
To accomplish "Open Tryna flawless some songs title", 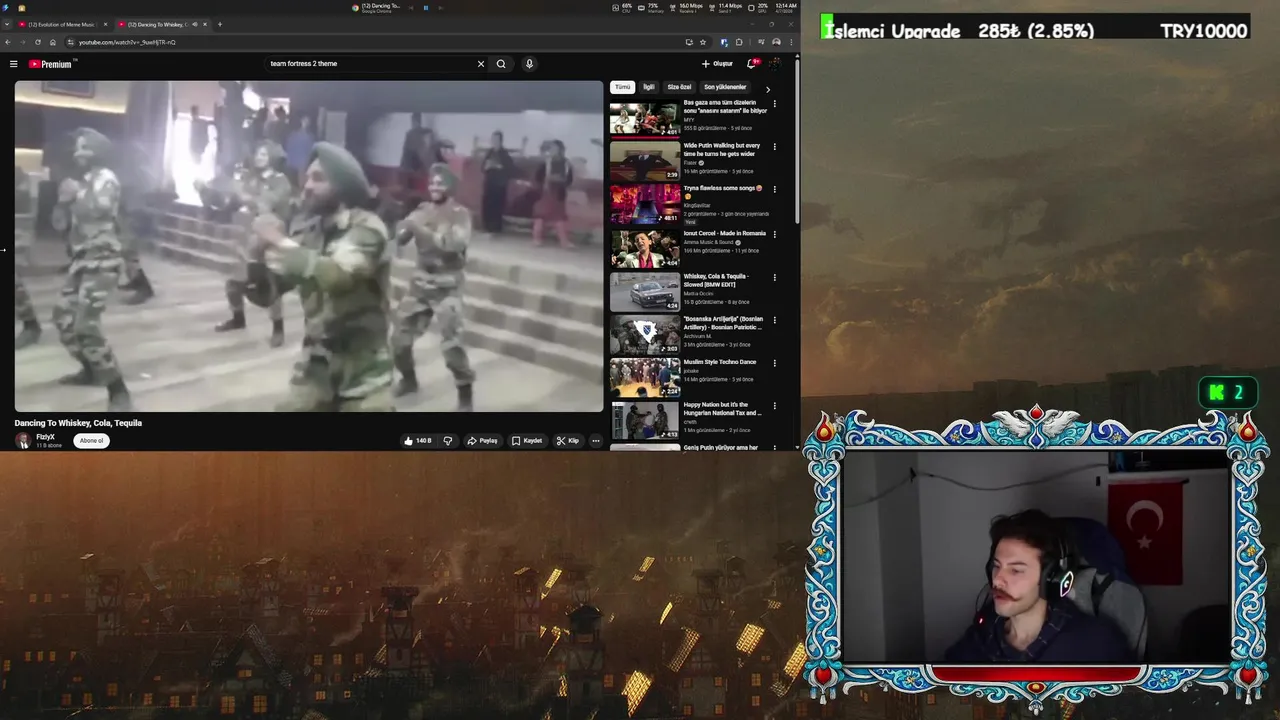I will 723,192.
